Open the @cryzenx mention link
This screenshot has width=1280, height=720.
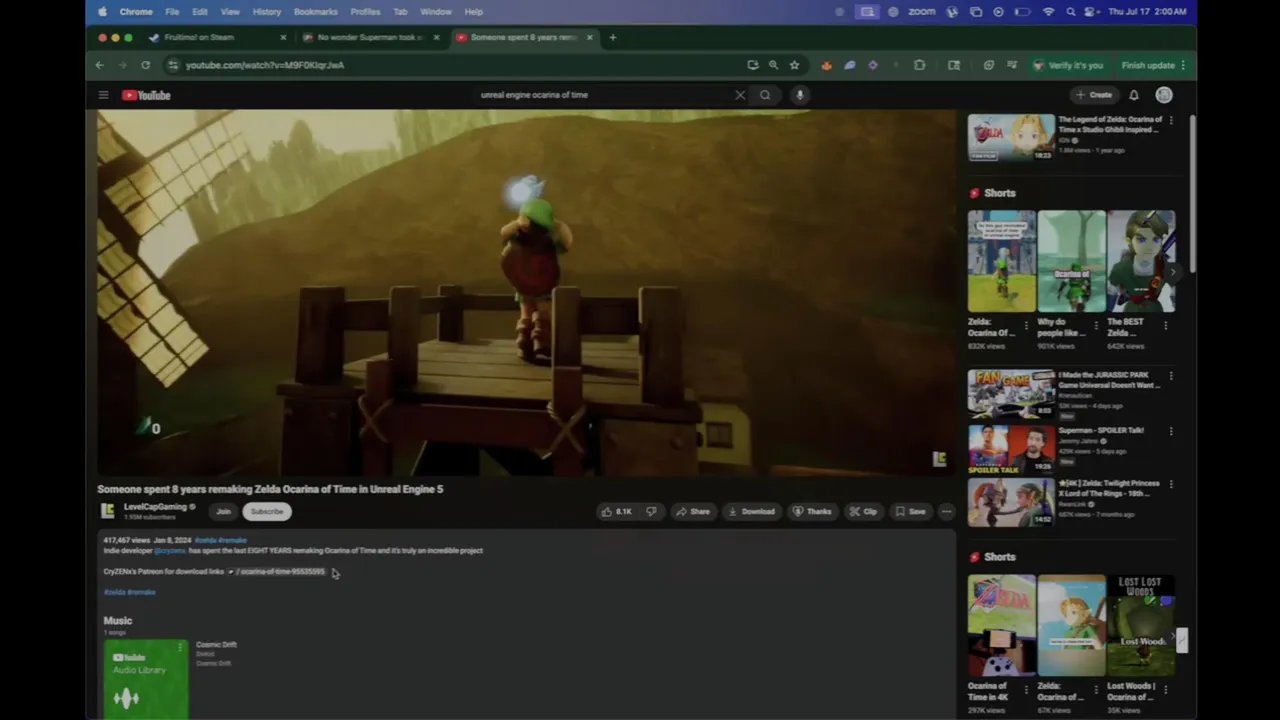click(170, 551)
